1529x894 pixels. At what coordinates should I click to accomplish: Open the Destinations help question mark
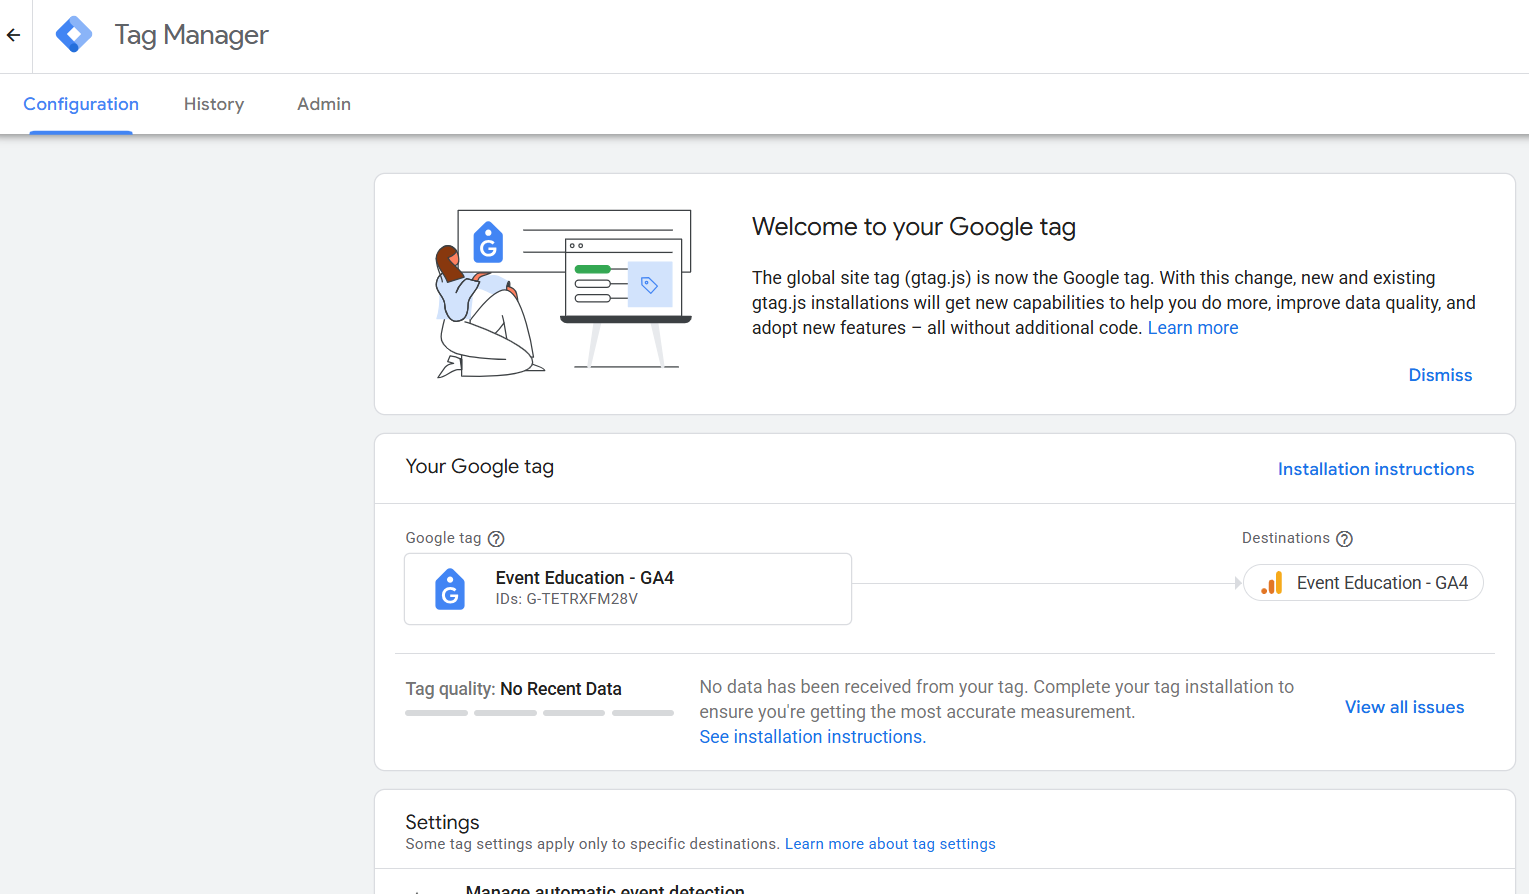(1345, 539)
